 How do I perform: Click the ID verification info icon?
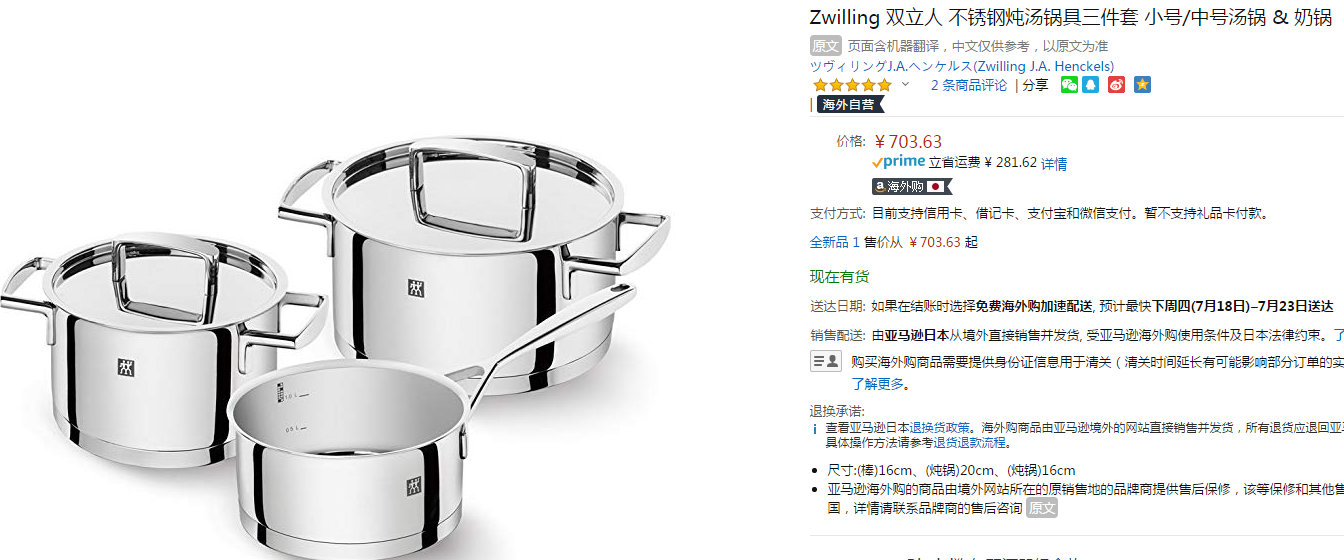click(x=825, y=361)
